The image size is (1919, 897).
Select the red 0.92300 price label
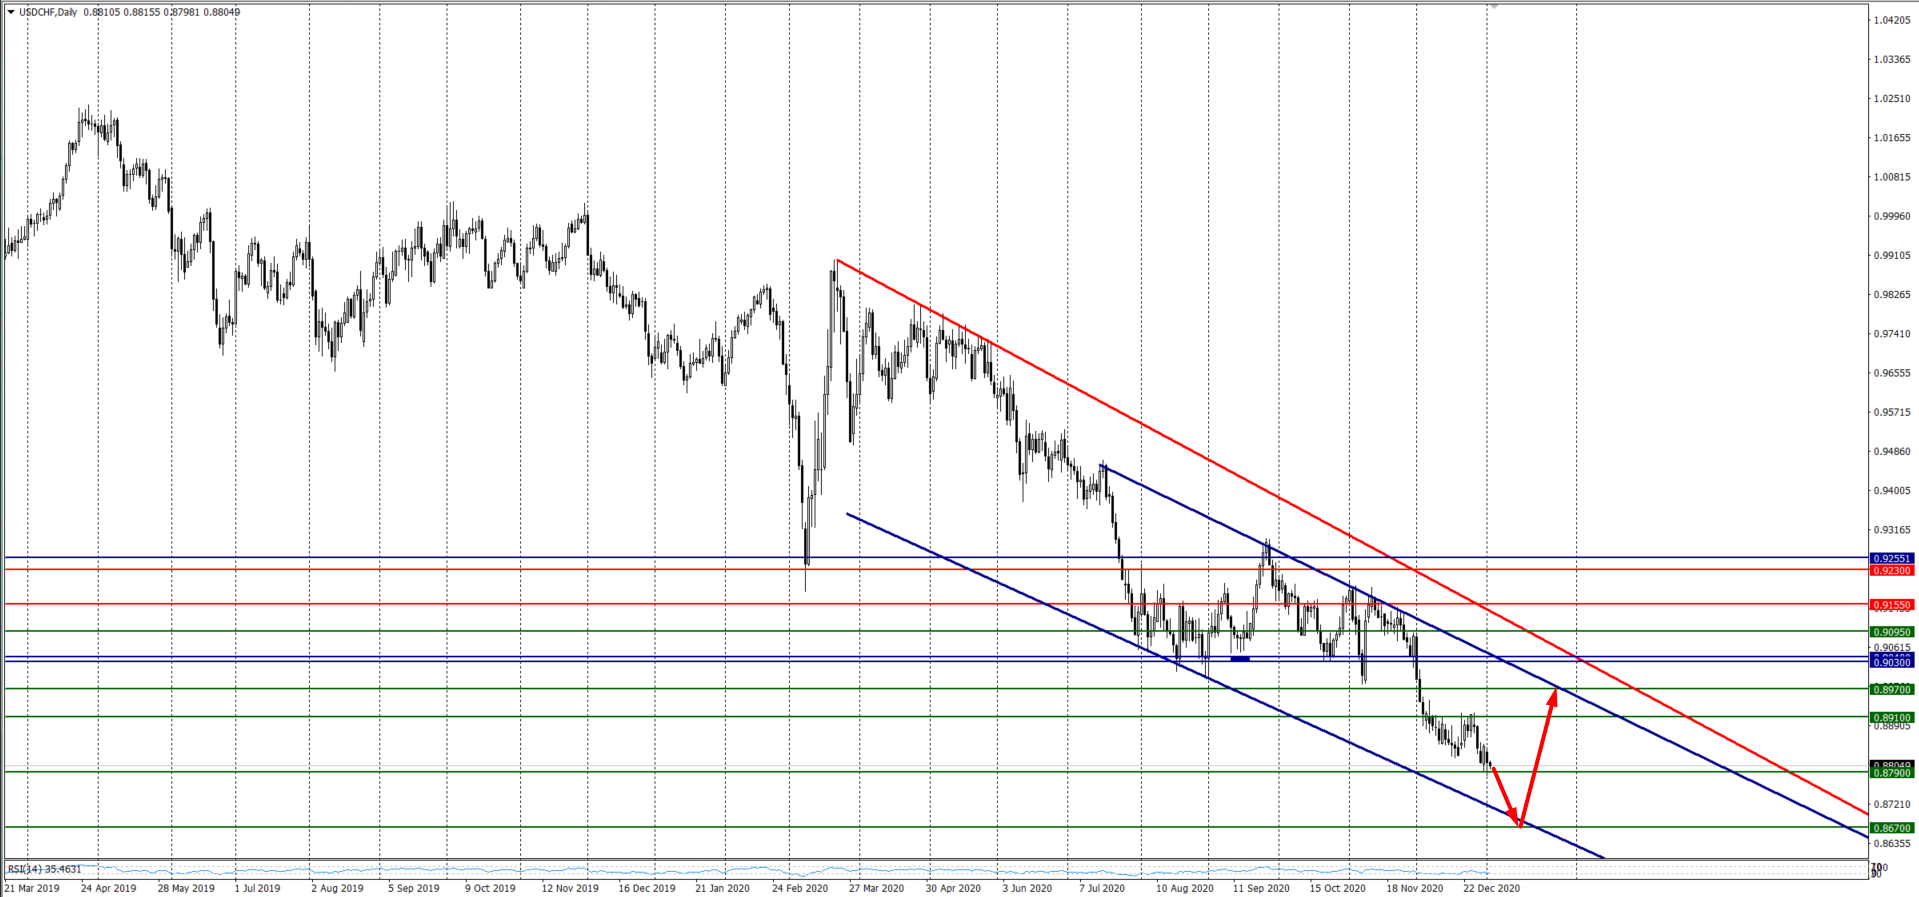(x=1891, y=571)
